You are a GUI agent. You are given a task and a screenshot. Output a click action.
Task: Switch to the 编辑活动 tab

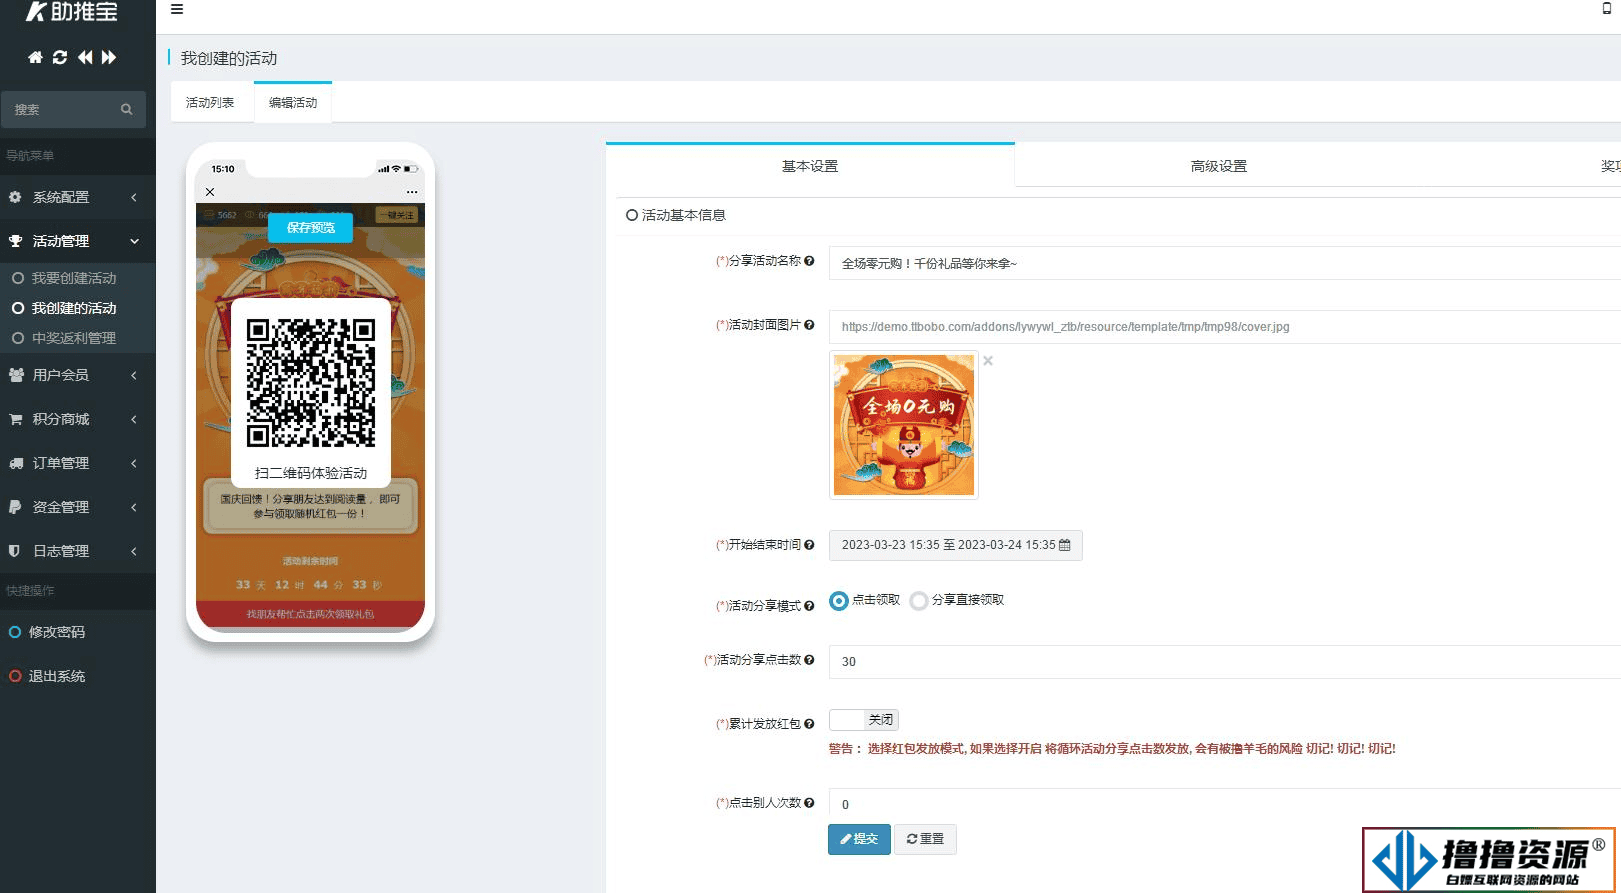point(293,102)
